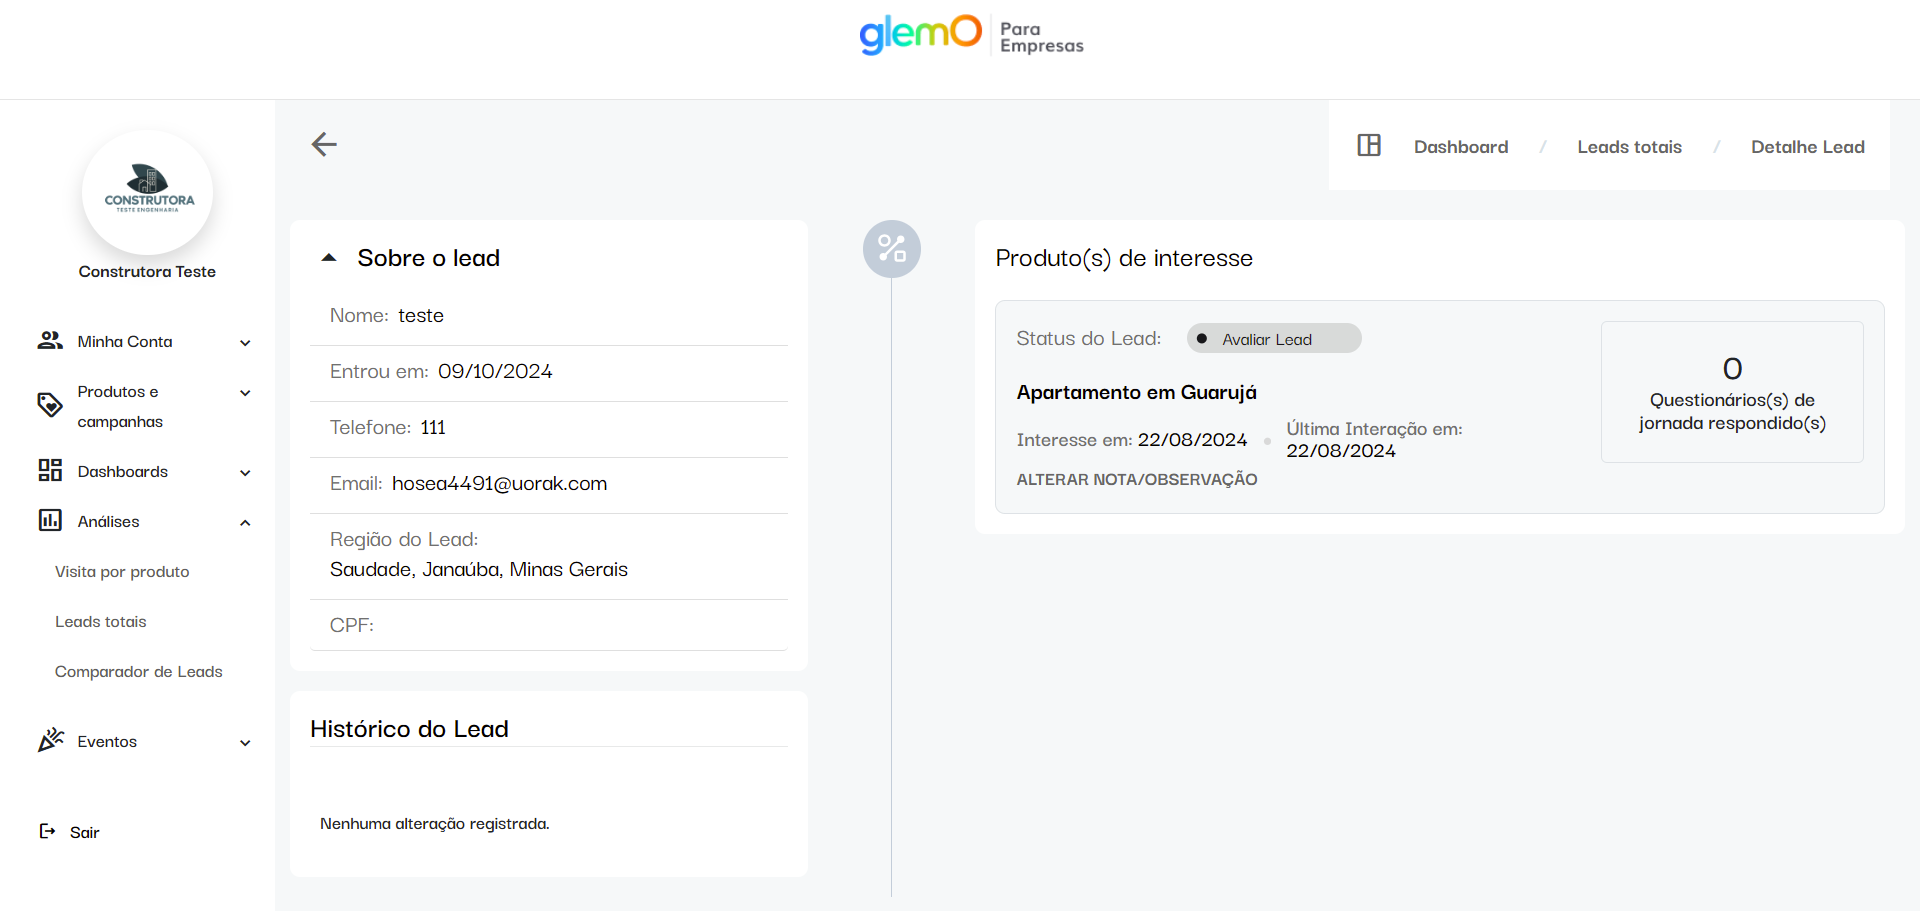Click the Minha Conta people icon

(x=50, y=341)
